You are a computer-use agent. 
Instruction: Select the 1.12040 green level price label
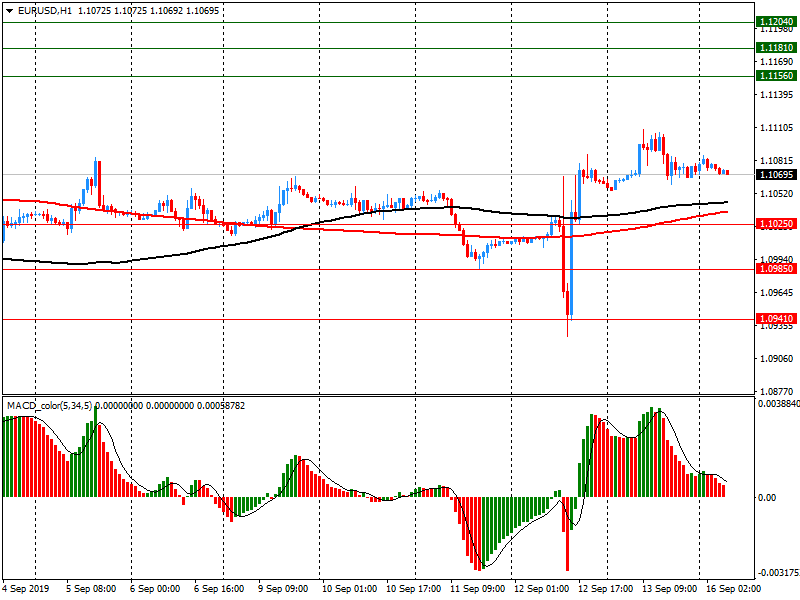tap(776, 21)
